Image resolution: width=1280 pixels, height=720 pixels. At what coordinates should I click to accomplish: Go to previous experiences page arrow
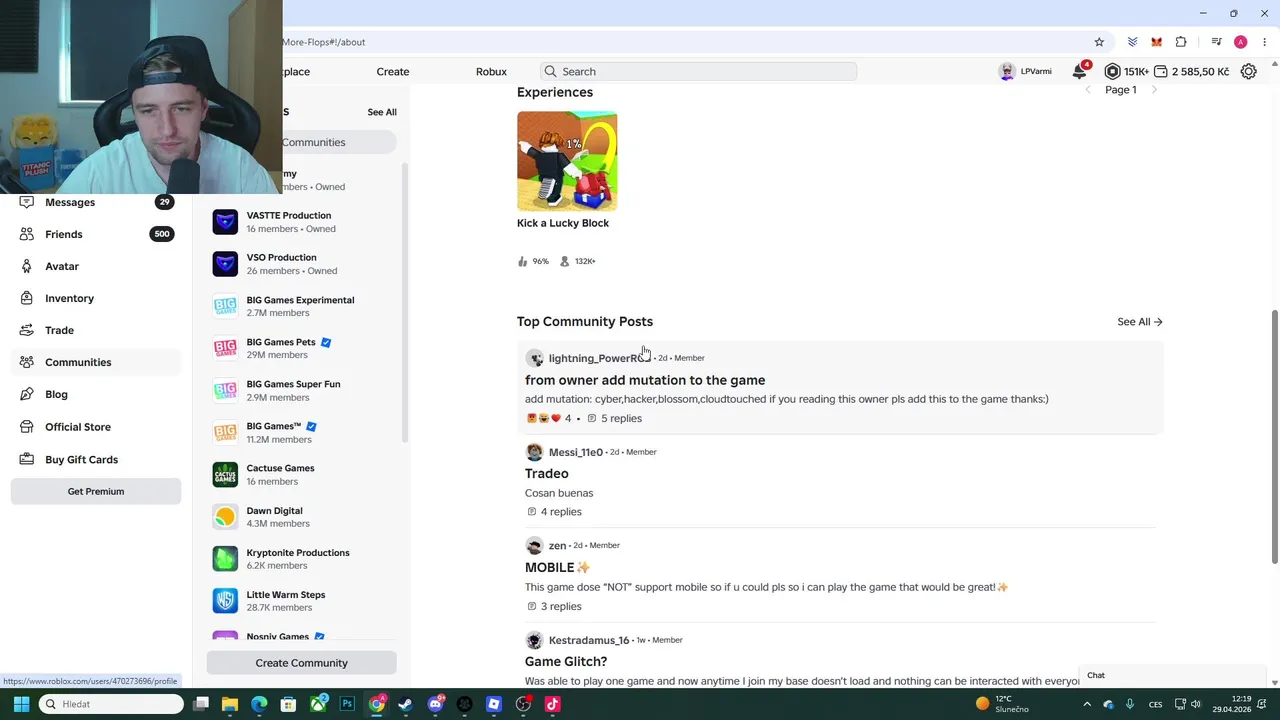pyautogui.click(x=1088, y=90)
